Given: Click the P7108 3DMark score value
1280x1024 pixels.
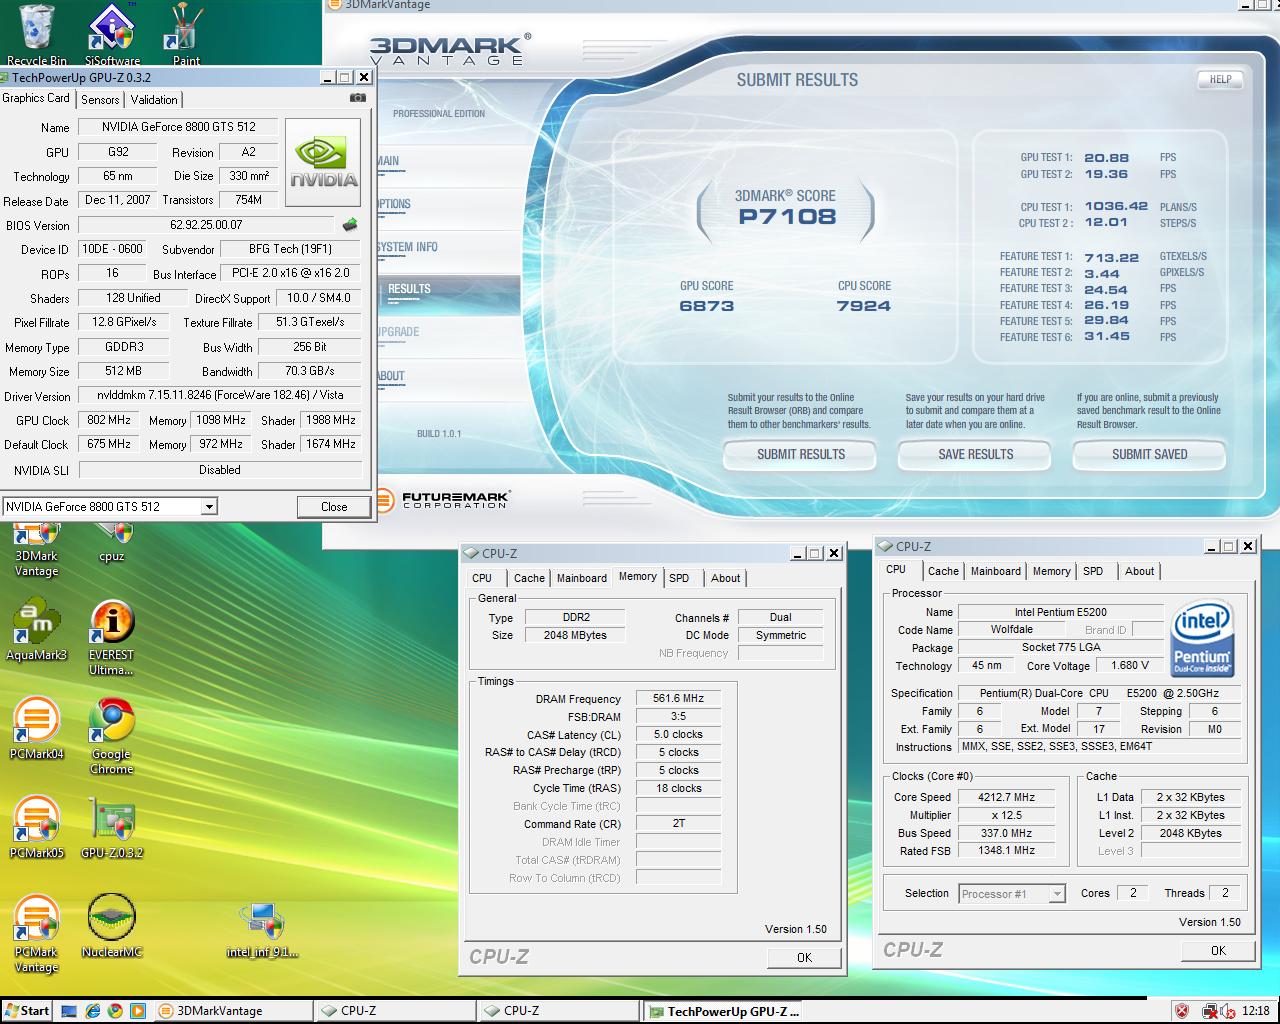Looking at the screenshot, I should 787,217.
